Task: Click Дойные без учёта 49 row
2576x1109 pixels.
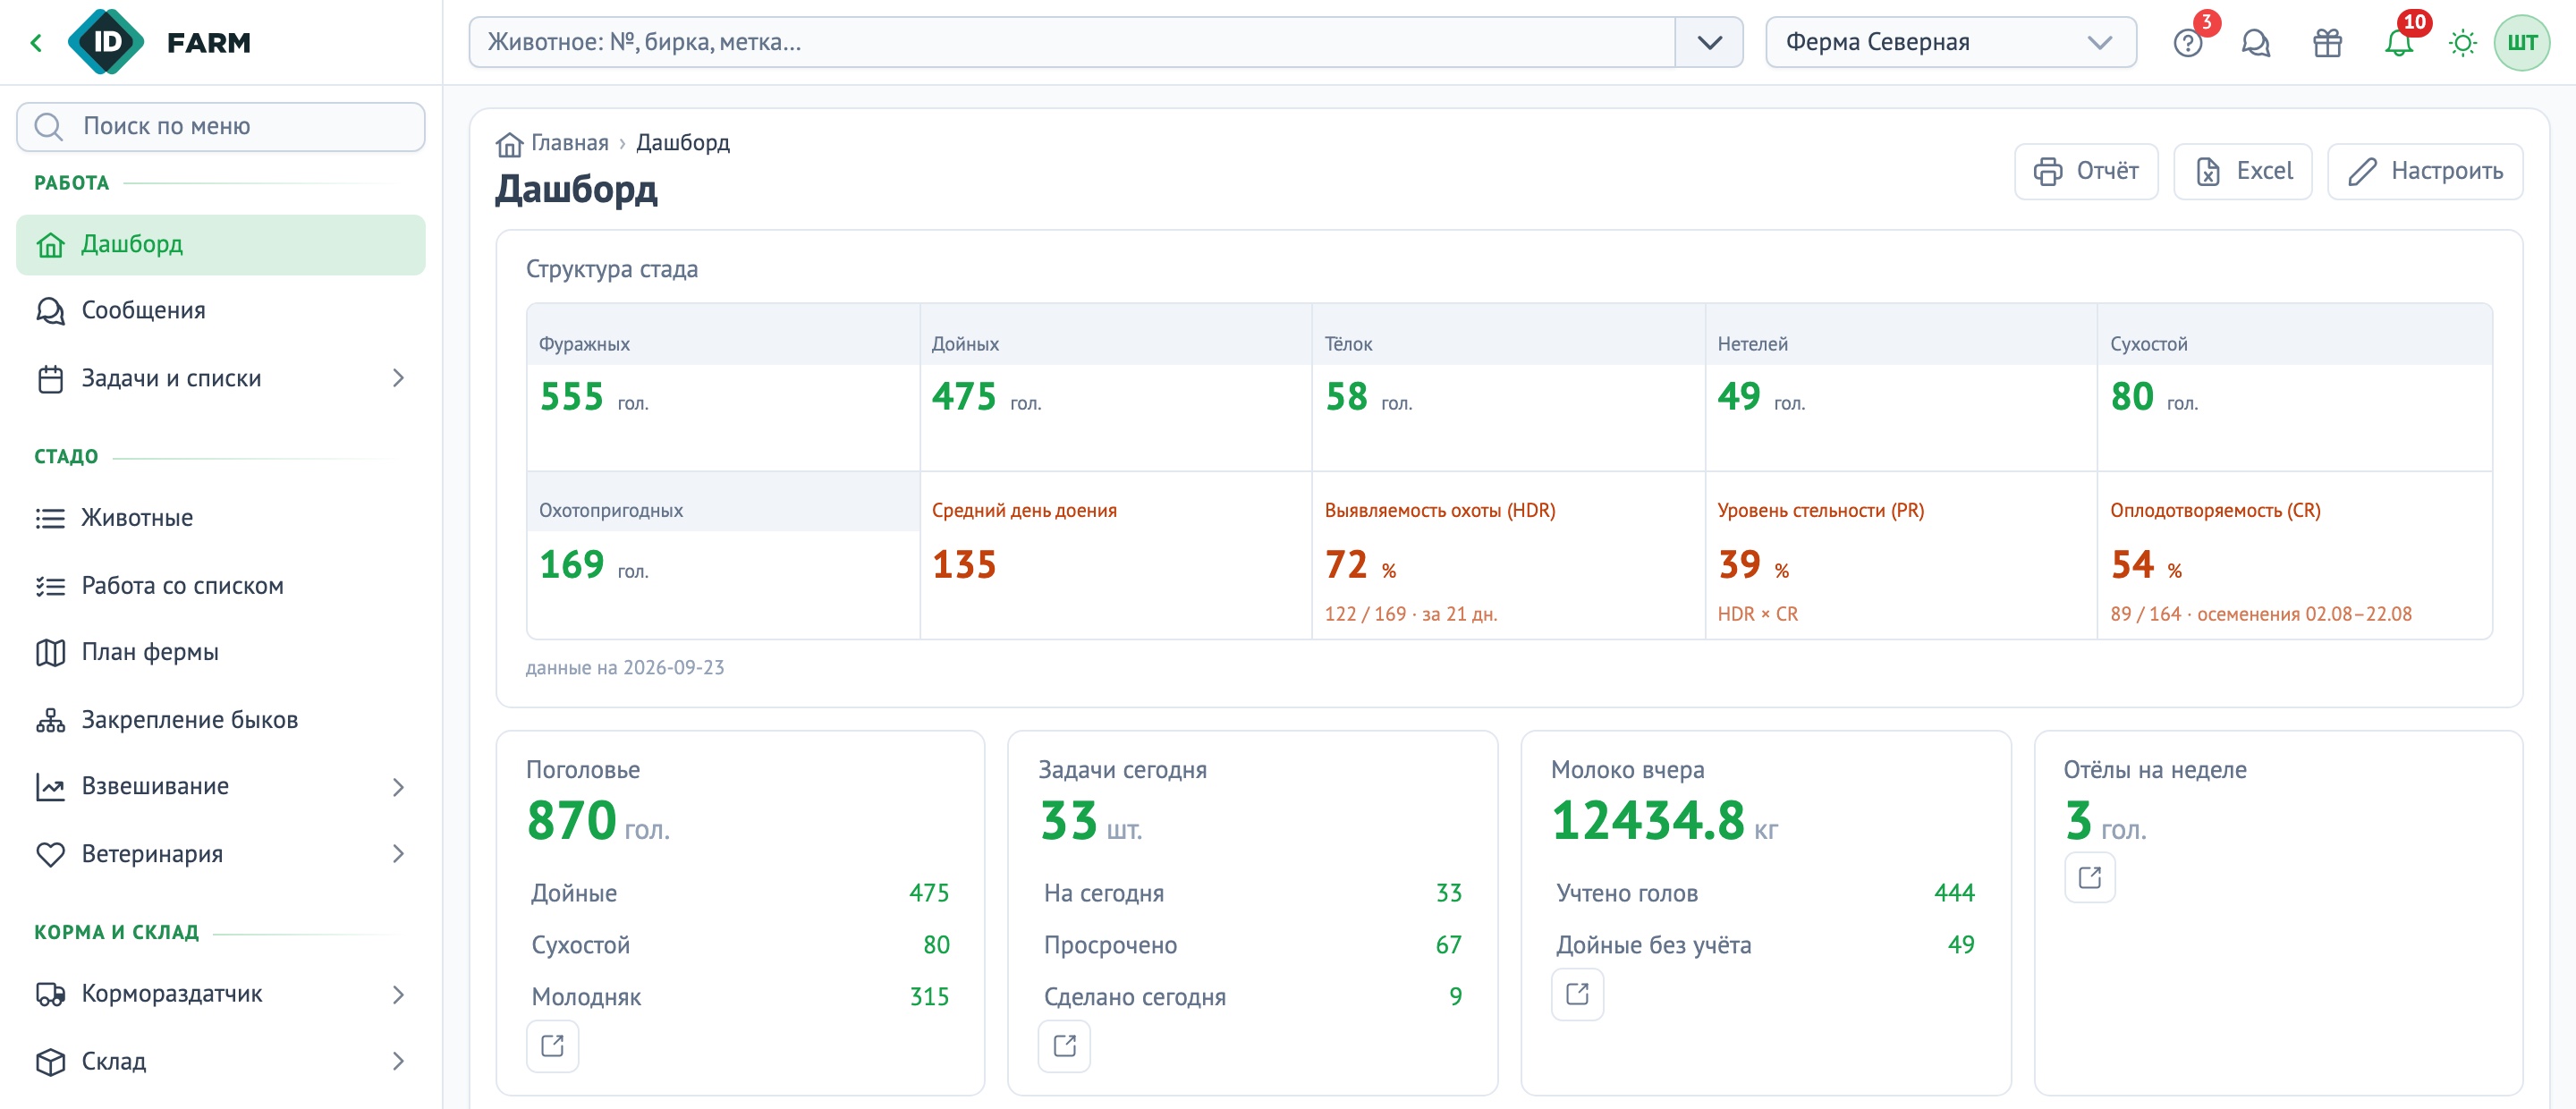Action: [x=1765, y=944]
